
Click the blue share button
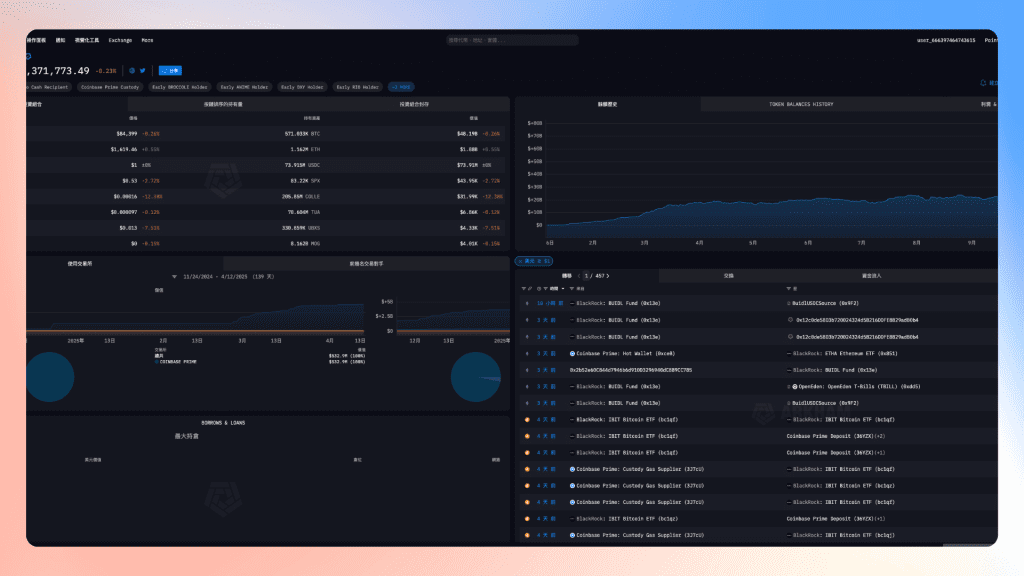(170, 71)
